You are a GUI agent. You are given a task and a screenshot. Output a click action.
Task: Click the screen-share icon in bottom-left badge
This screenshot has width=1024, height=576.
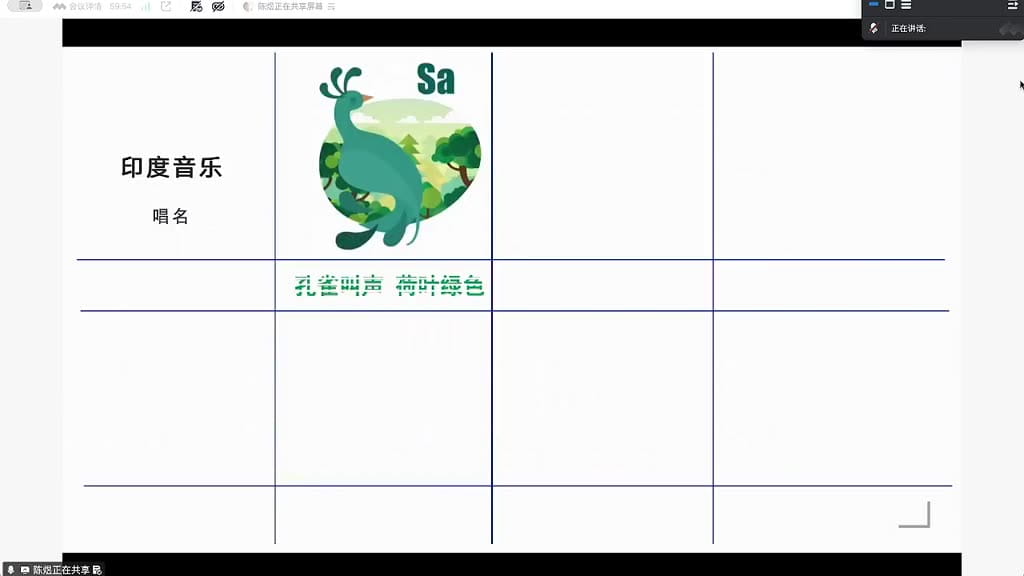pyautogui.click(x=25, y=569)
